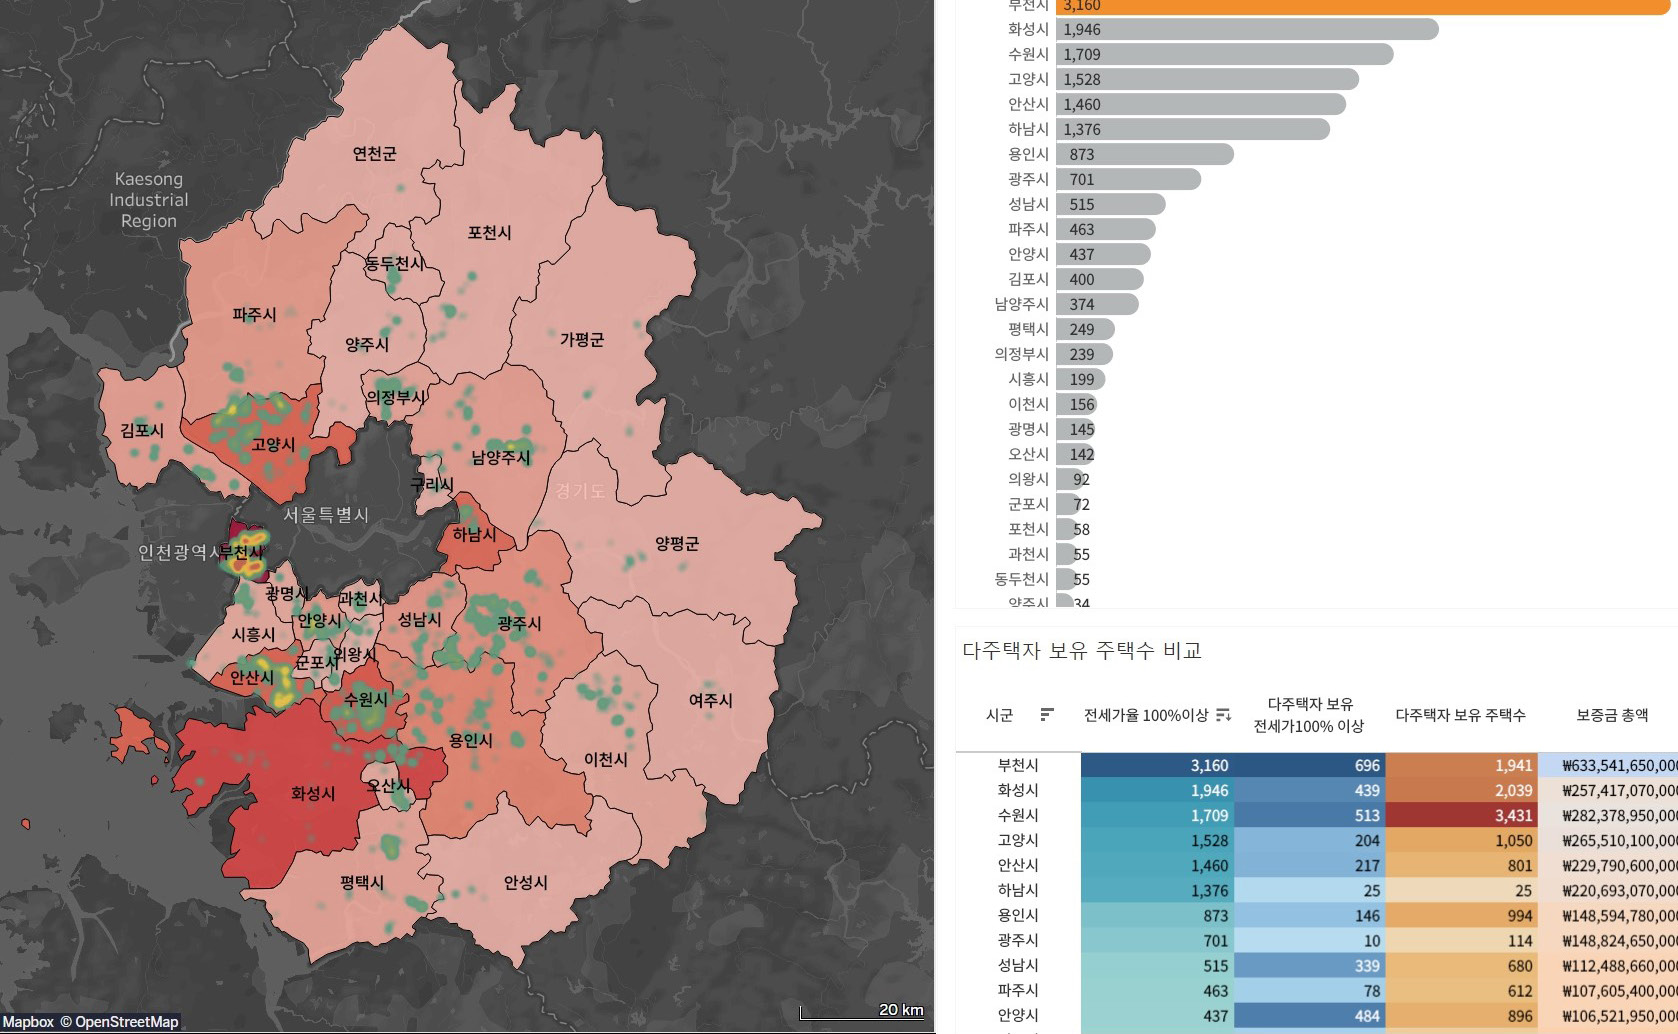Click the 보증금 총액 column header

1612,715
